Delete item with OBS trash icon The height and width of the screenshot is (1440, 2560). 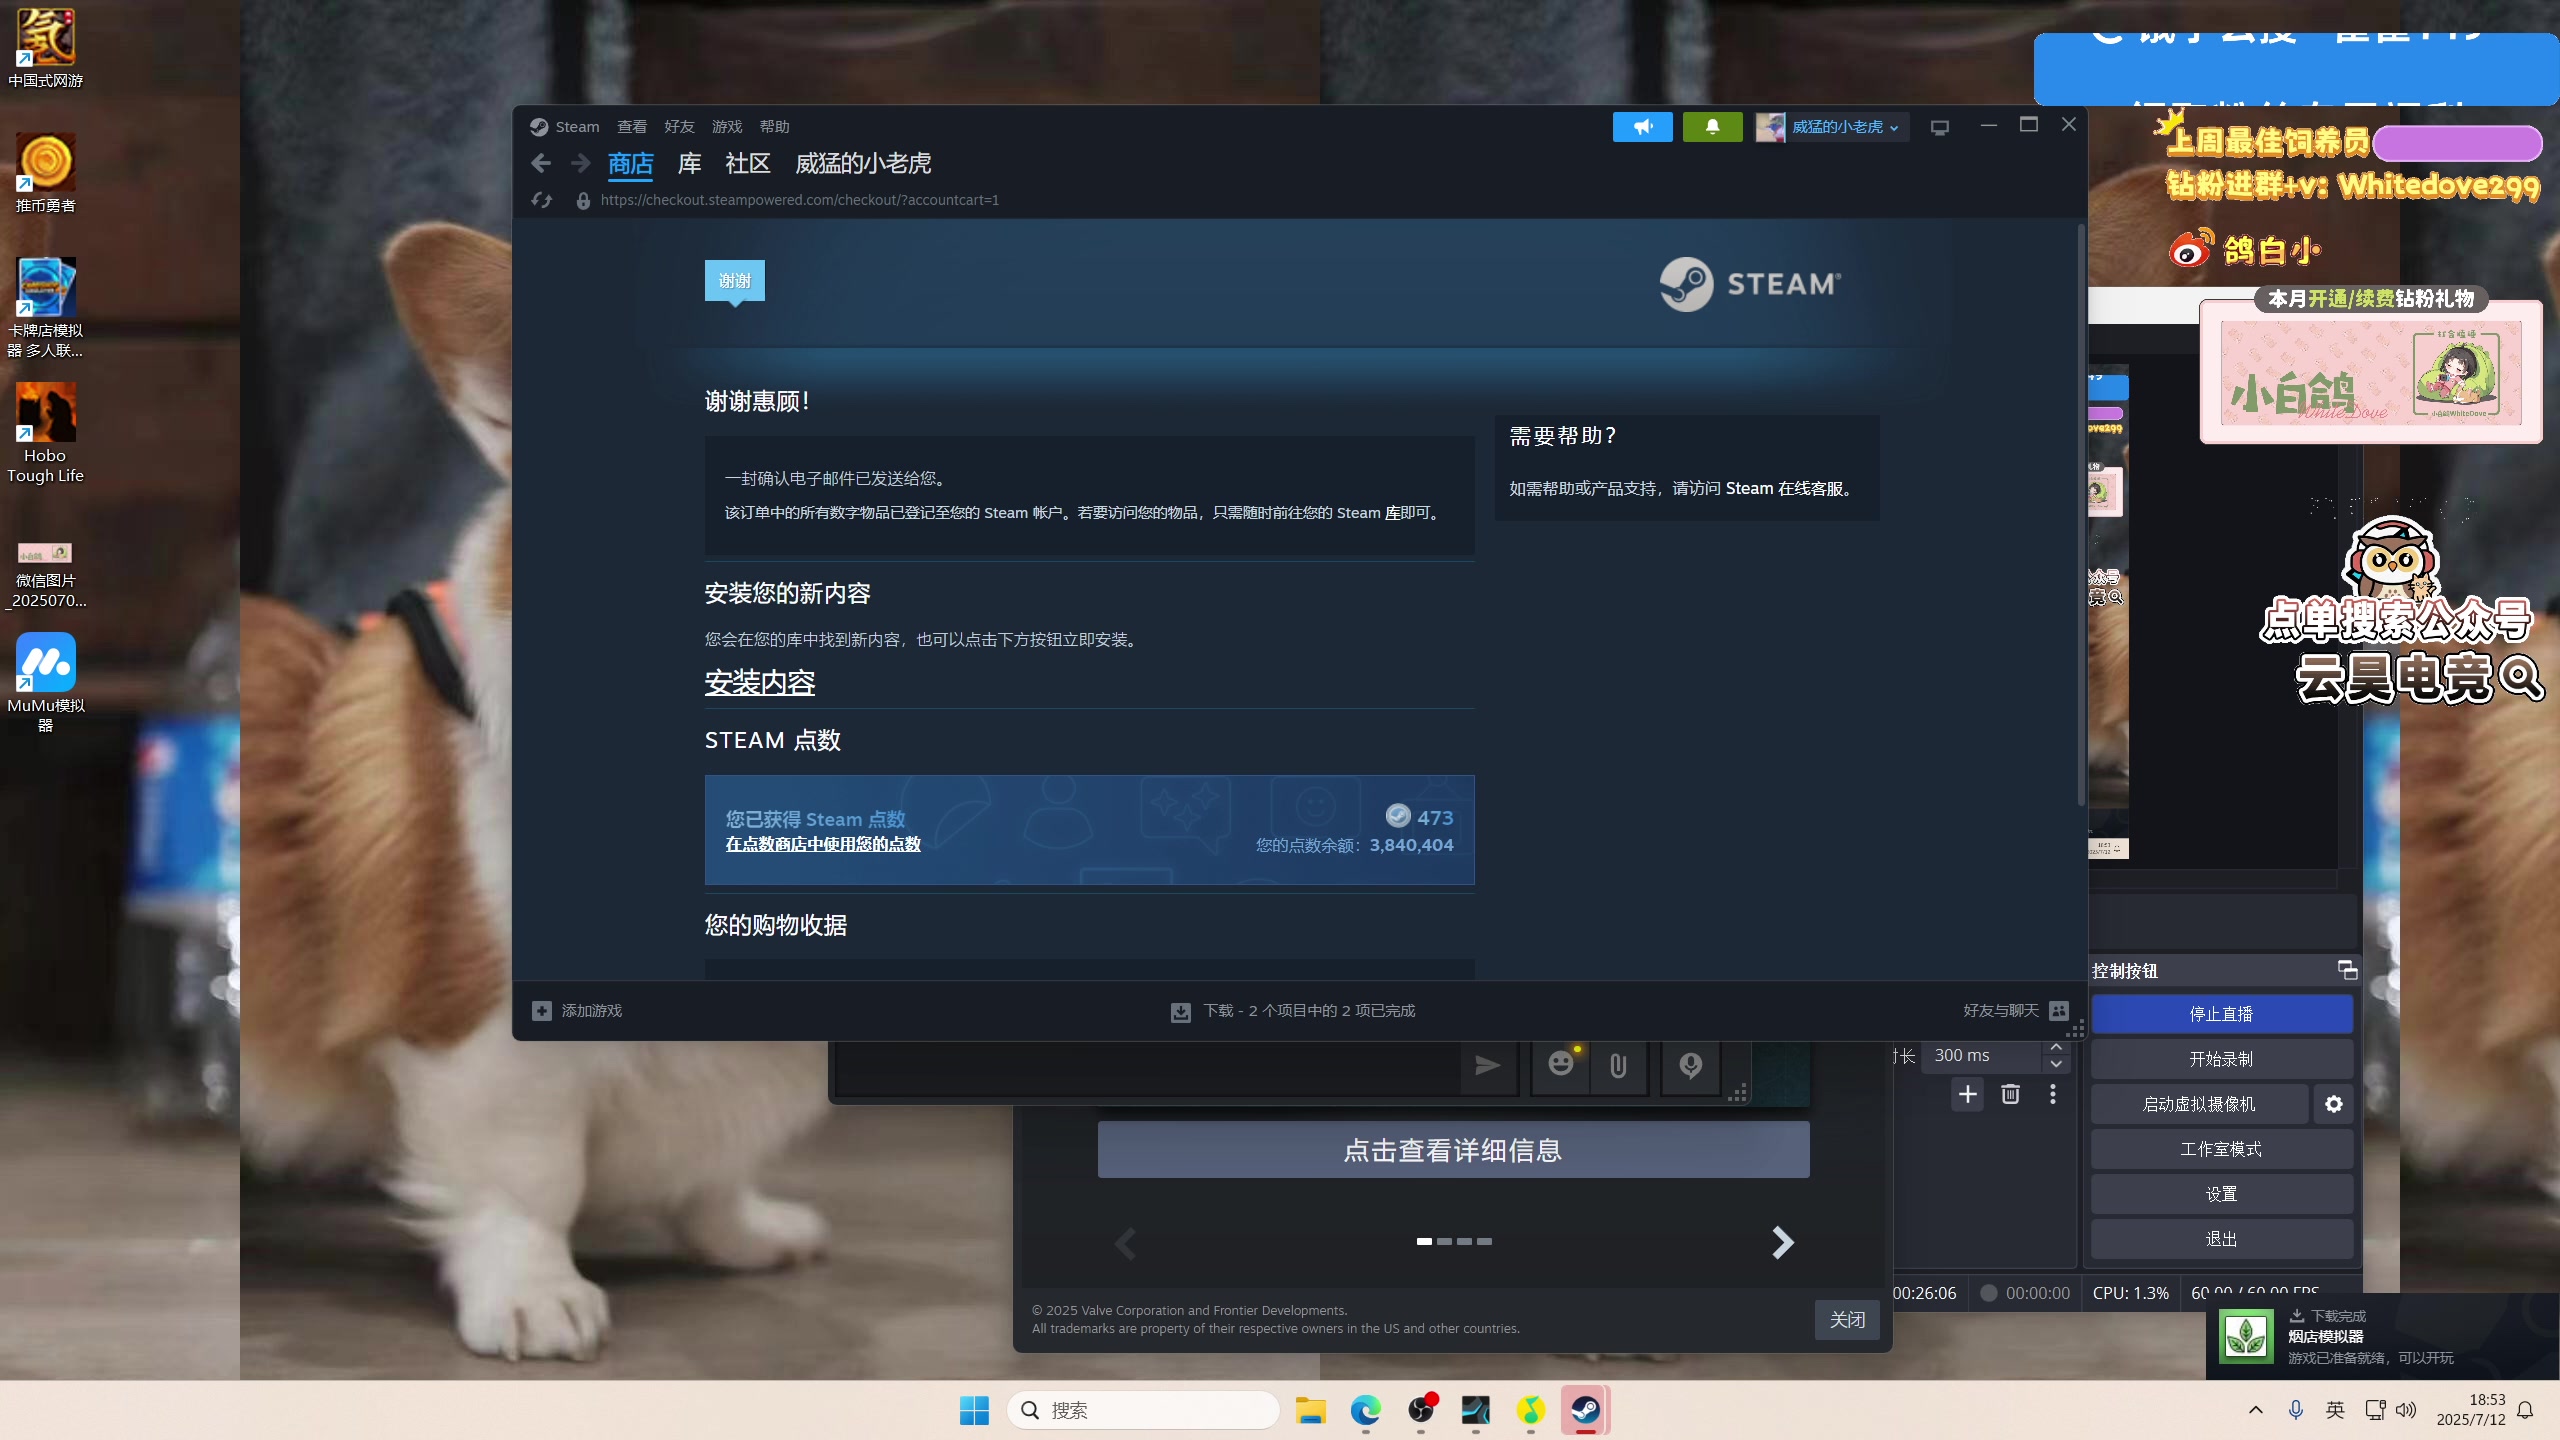click(2010, 1095)
